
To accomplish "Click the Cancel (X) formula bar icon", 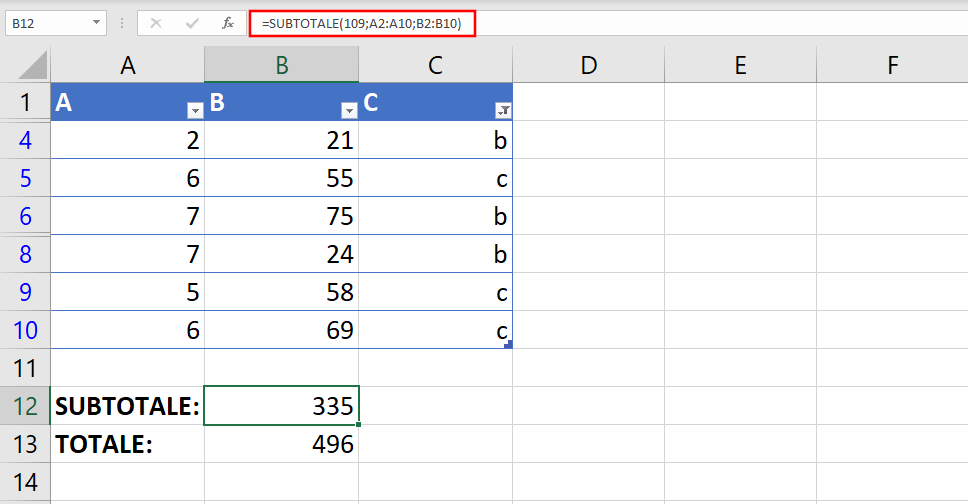I will point(156,23).
